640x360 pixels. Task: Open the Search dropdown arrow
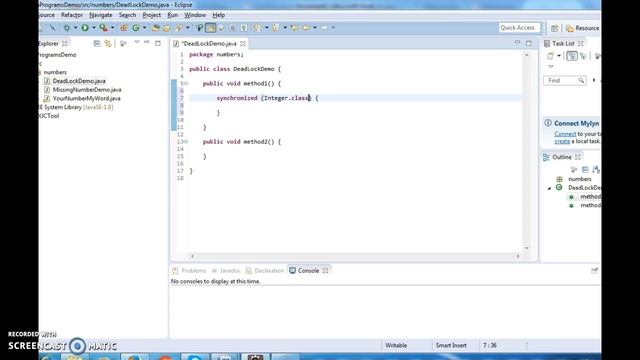coord(188,28)
